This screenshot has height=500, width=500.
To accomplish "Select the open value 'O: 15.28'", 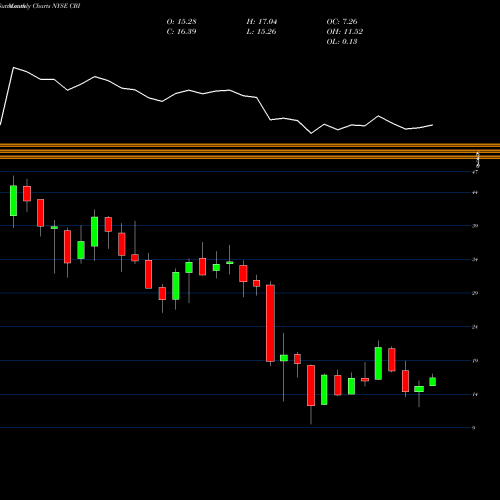I will (x=181, y=22).
